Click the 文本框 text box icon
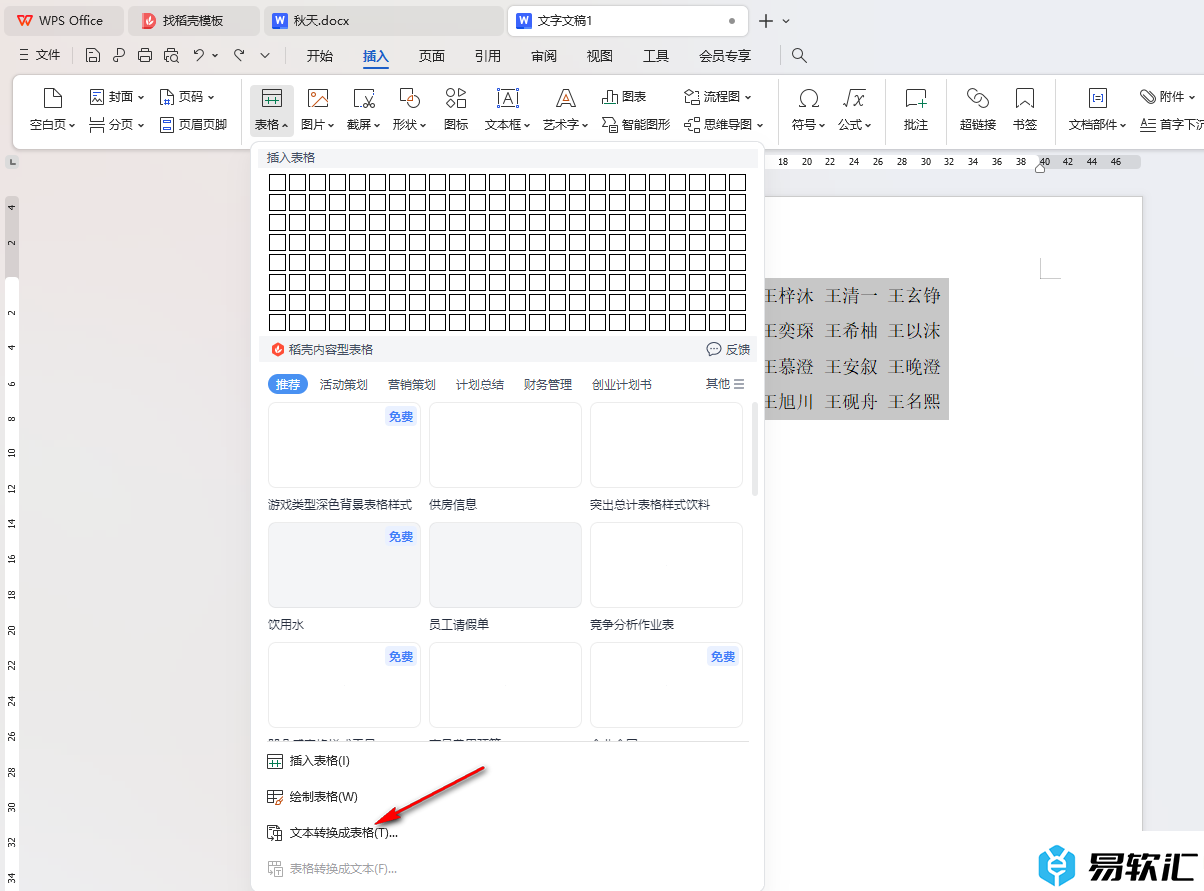The height and width of the screenshot is (891, 1204). coord(508,98)
